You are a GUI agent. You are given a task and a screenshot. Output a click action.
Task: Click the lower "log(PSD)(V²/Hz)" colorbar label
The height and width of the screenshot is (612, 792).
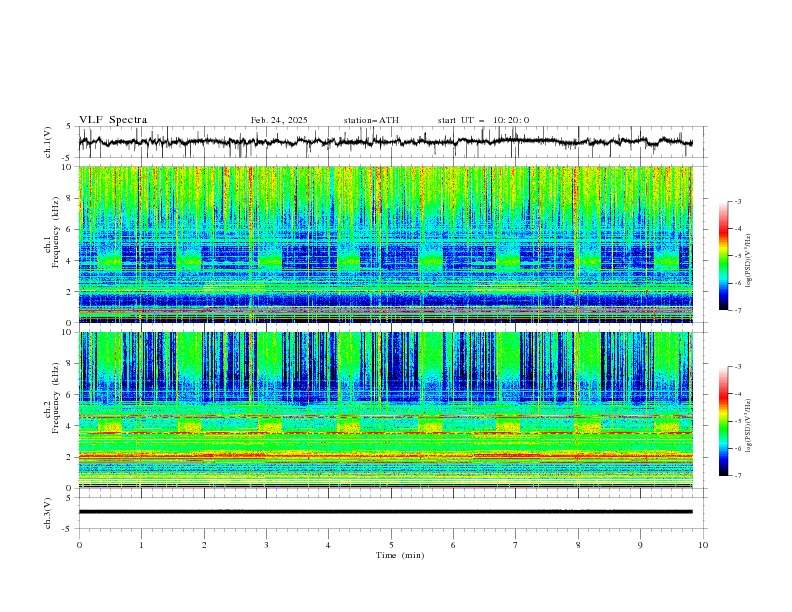748,426
